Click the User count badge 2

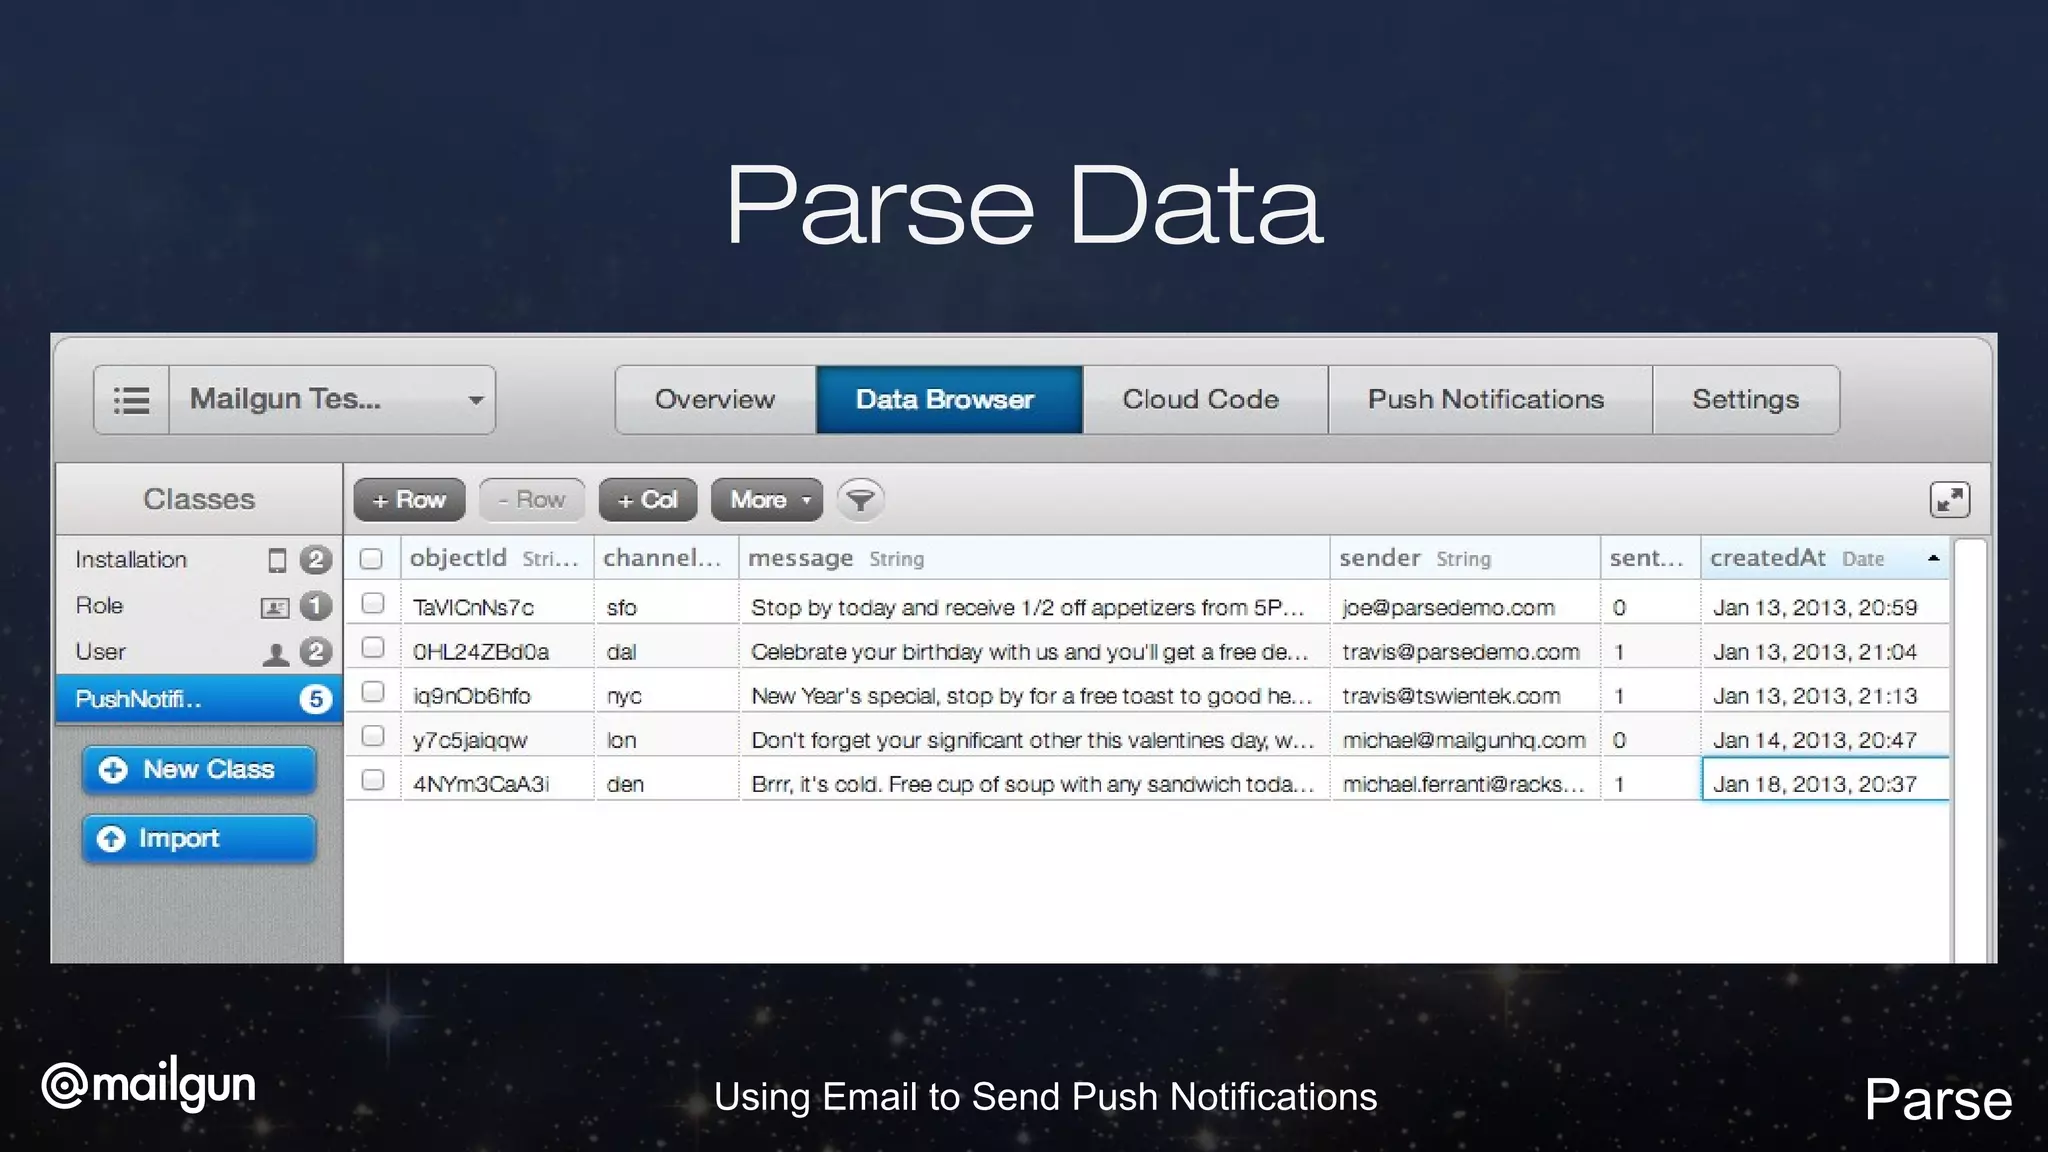pyautogui.click(x=316, y=651)
